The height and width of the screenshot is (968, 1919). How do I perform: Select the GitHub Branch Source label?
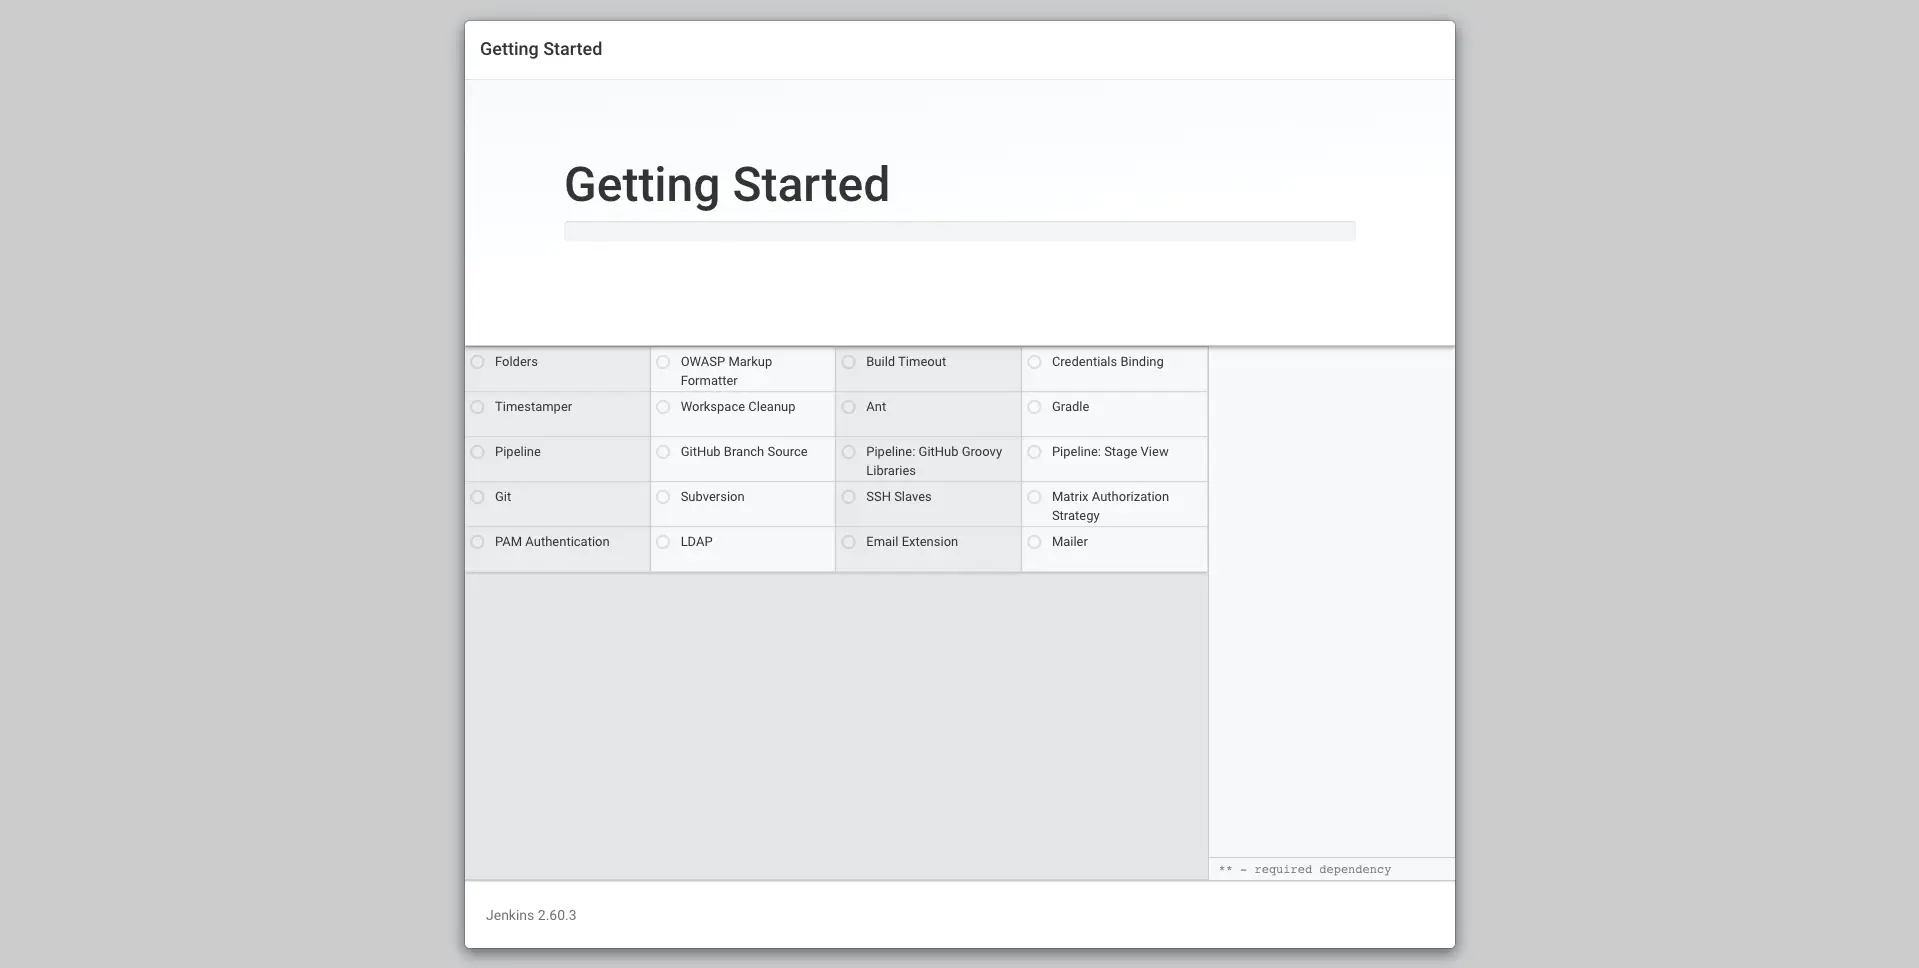tap(744, 452)
